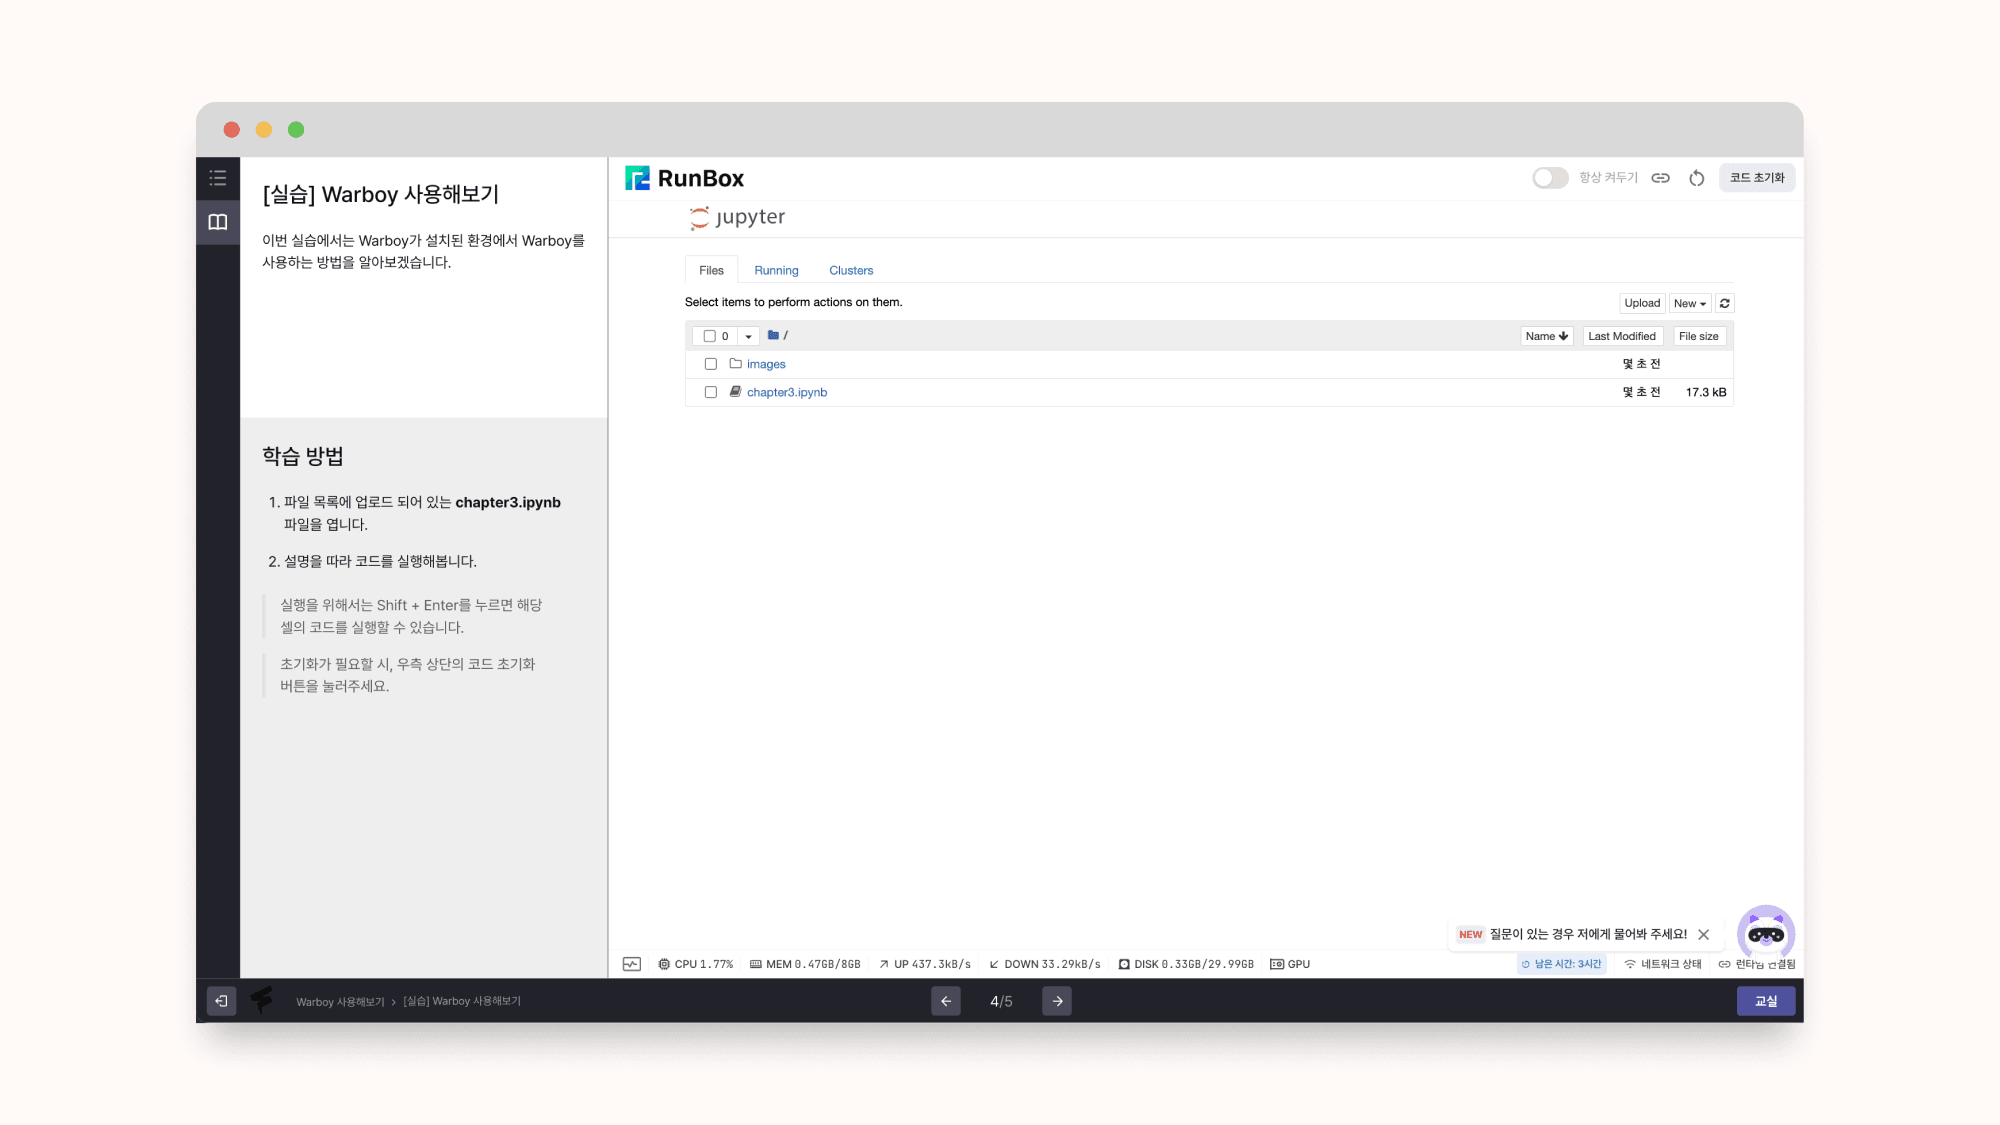This screenshot has height=1125, width=2000.
Task: Click the bold chapter3.ipynb text in instructions
Action: tap(508, 502)
